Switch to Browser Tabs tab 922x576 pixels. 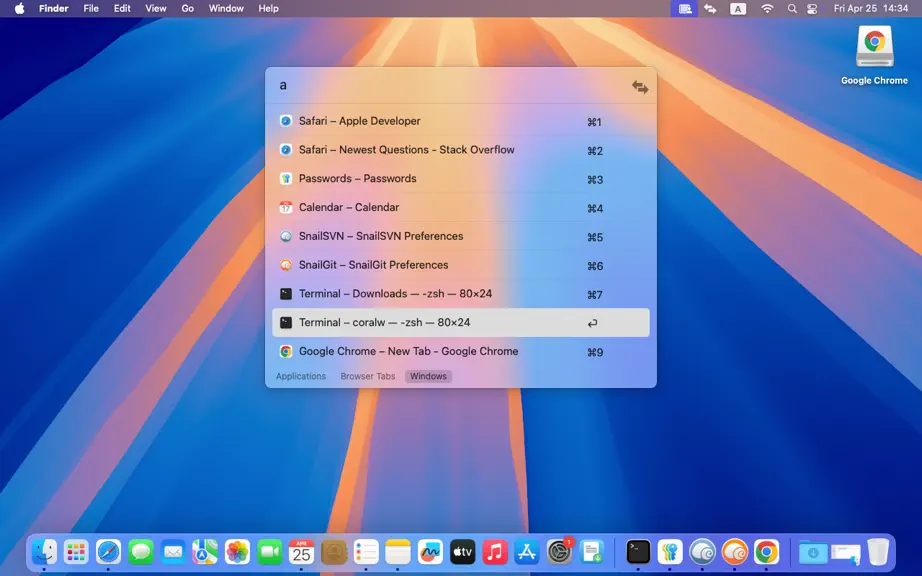coord(368,376)
